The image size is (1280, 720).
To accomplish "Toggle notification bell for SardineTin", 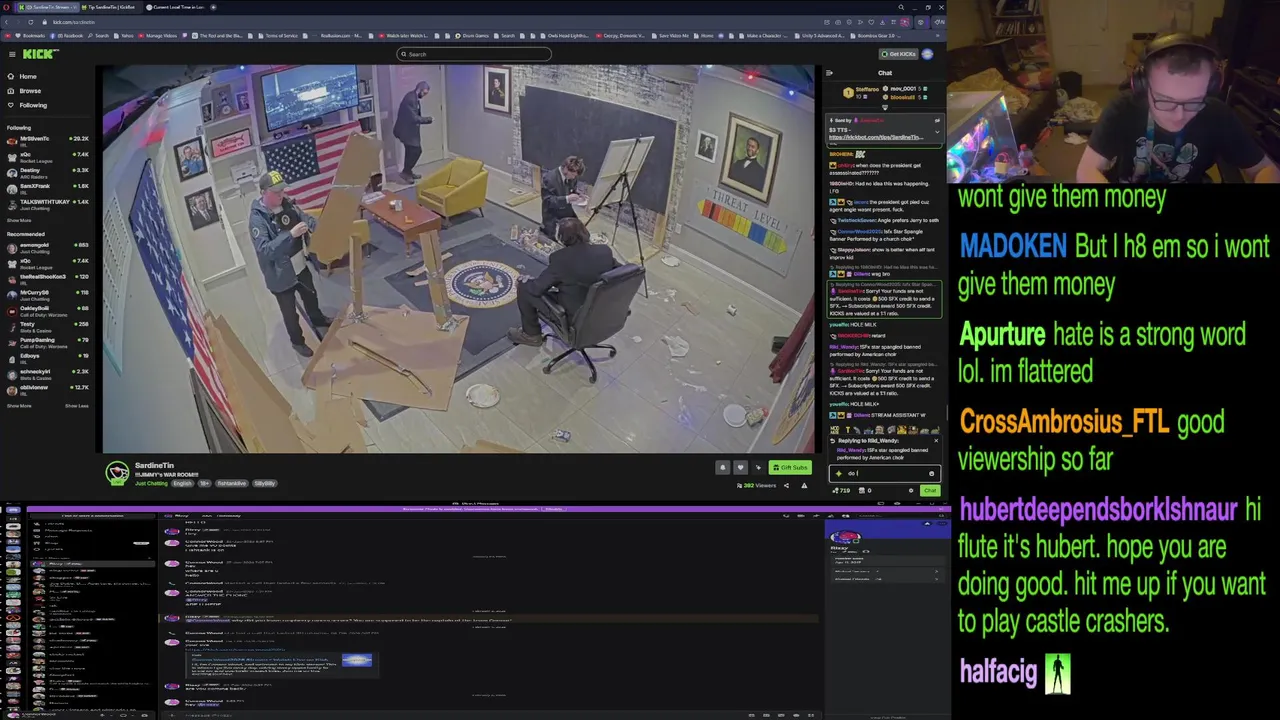I will tap(723, 467).
